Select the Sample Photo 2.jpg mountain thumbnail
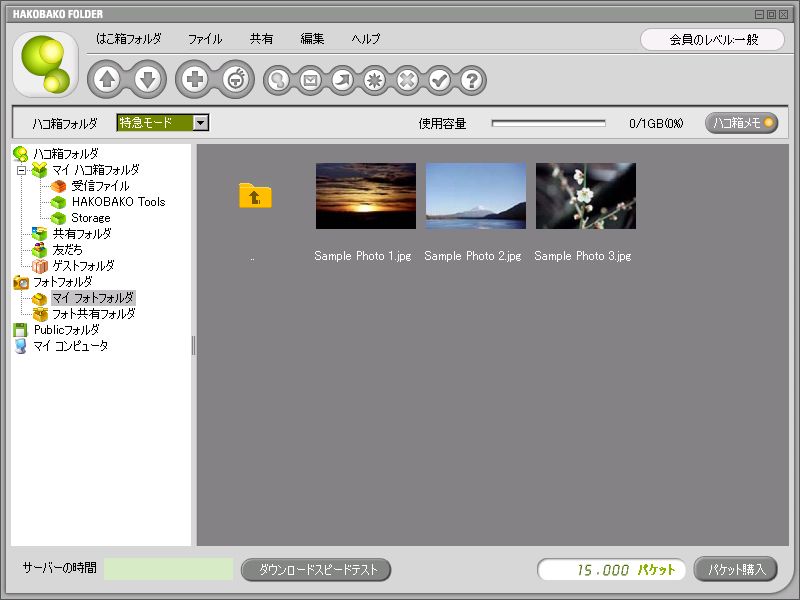 coord(476,196)
